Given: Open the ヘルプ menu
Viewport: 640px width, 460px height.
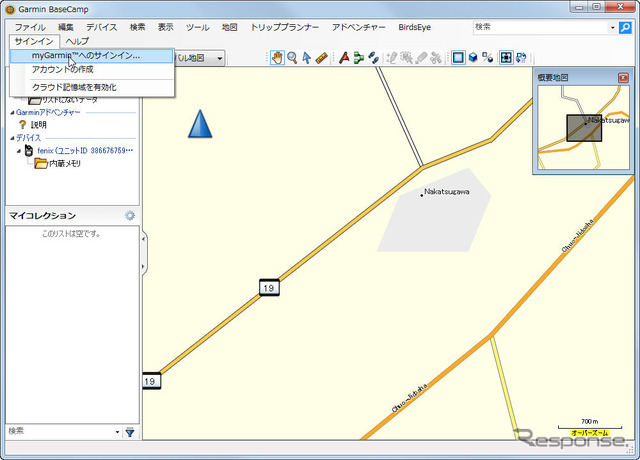Looking at the screenshot, I should click(77, 41).
